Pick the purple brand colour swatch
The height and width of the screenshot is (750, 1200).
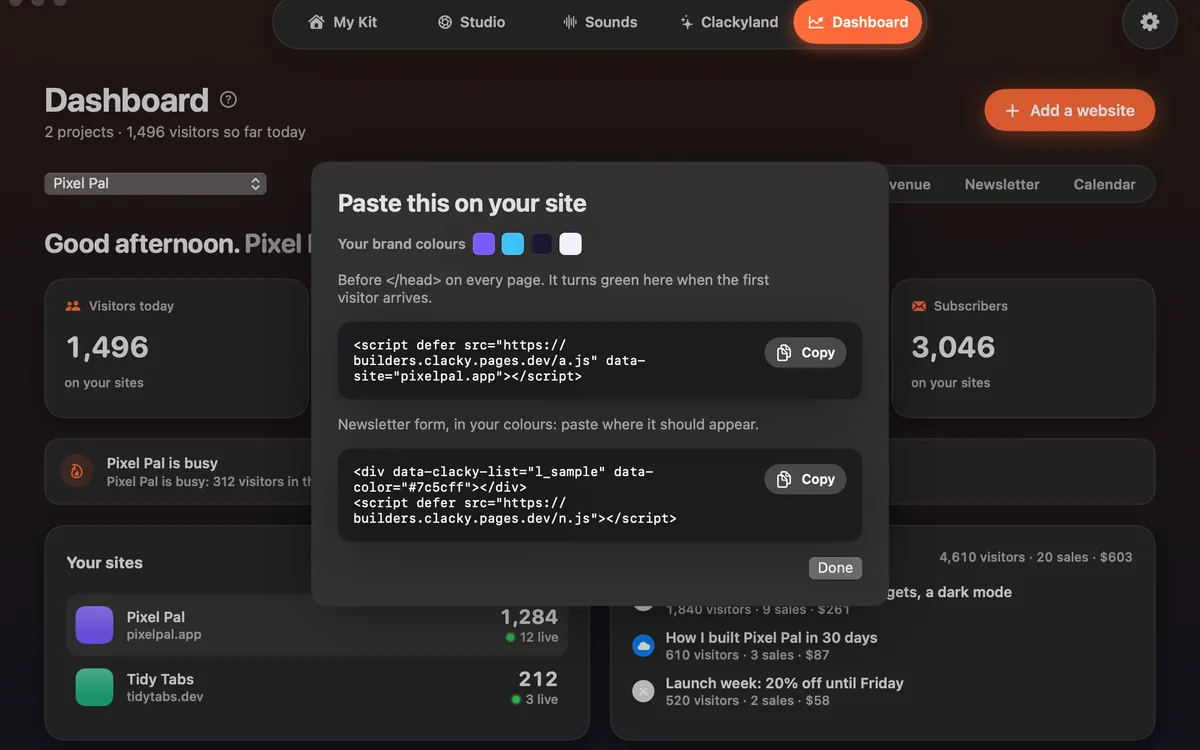pos(484,244)
